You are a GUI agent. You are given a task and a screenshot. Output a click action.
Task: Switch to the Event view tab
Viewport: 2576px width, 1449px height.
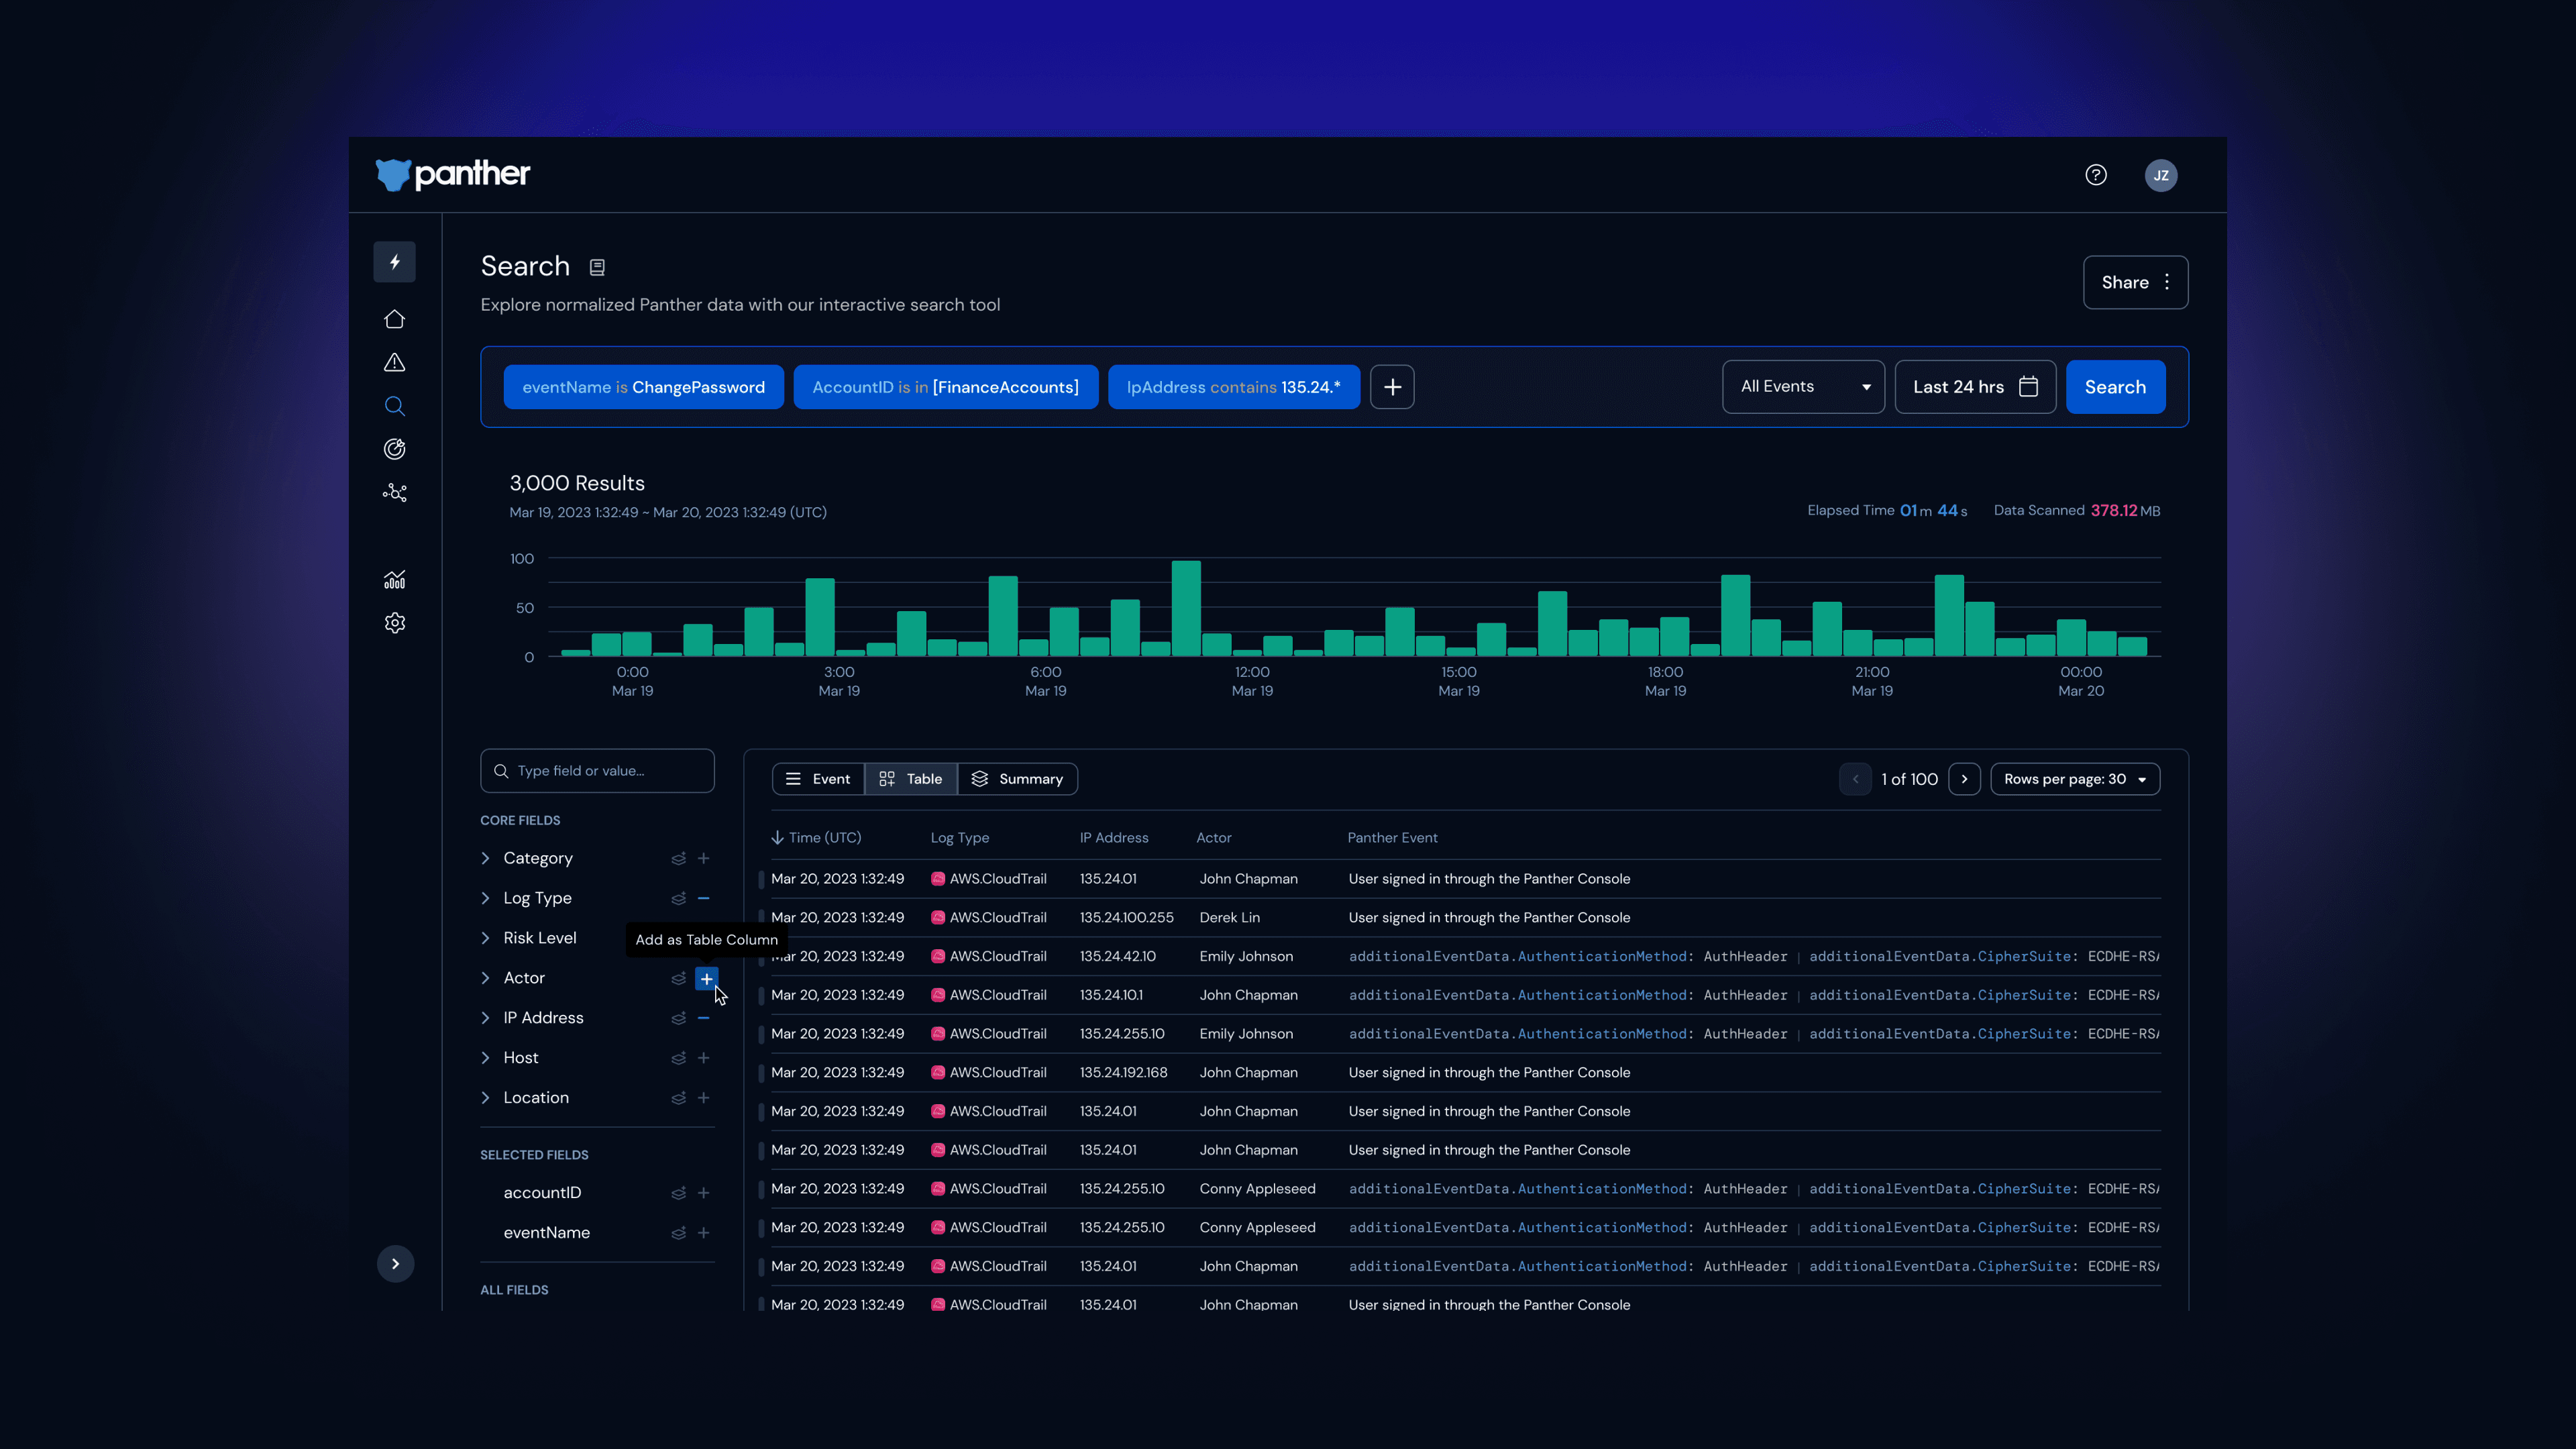click(818, 779)
